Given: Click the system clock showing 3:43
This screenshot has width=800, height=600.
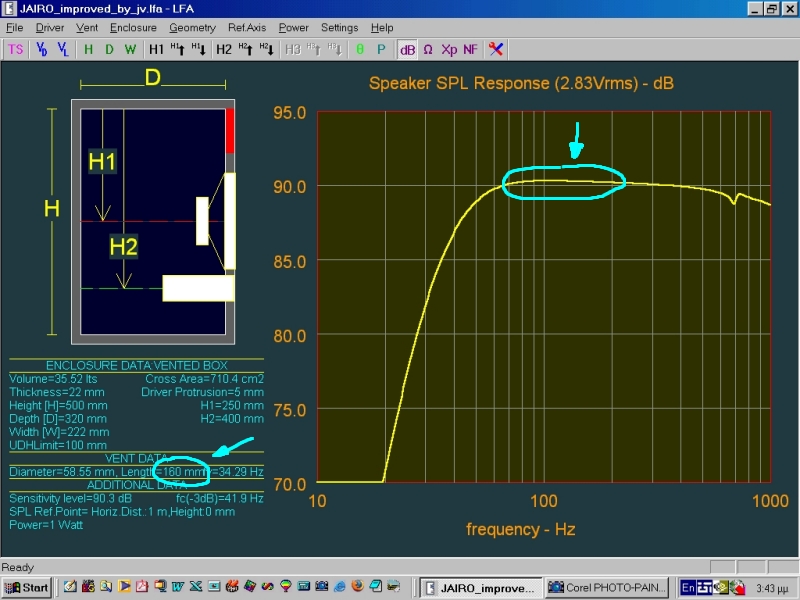Looking at the screenshot, I should point(772,588).
